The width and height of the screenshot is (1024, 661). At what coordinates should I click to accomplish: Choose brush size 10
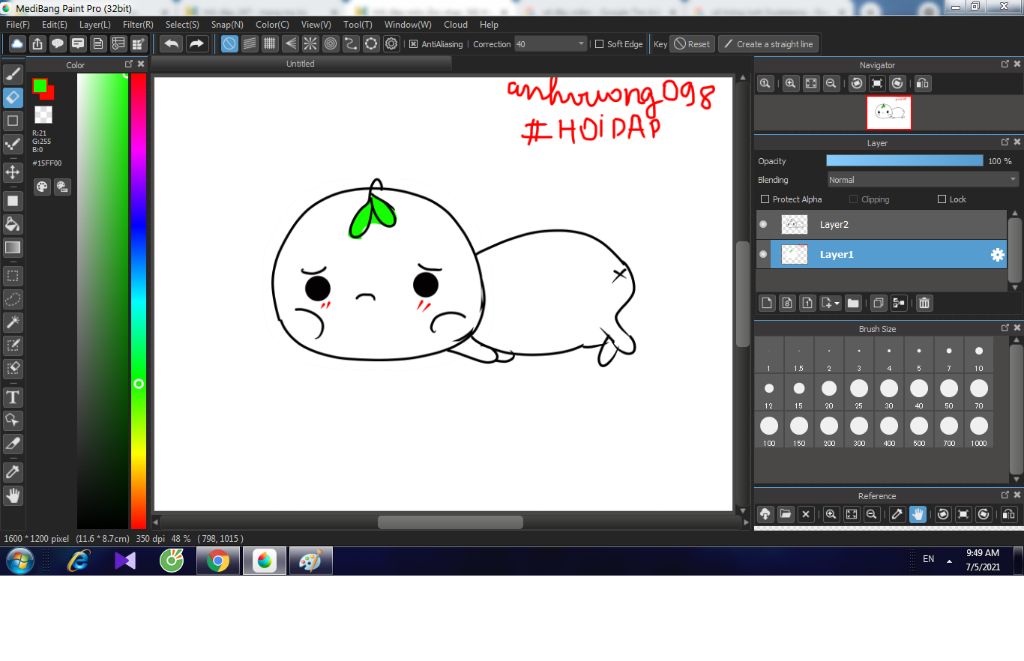(x=979, y=355)
